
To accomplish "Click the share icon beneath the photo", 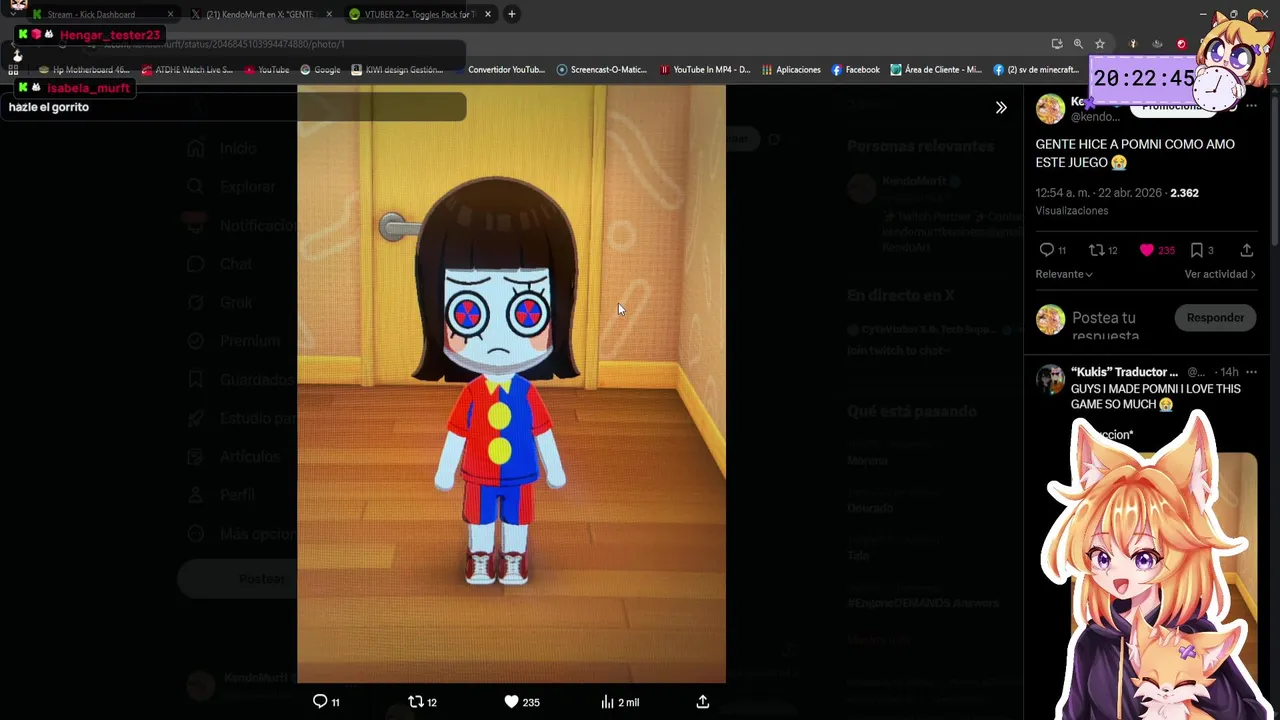I will (x=703, y=702).
